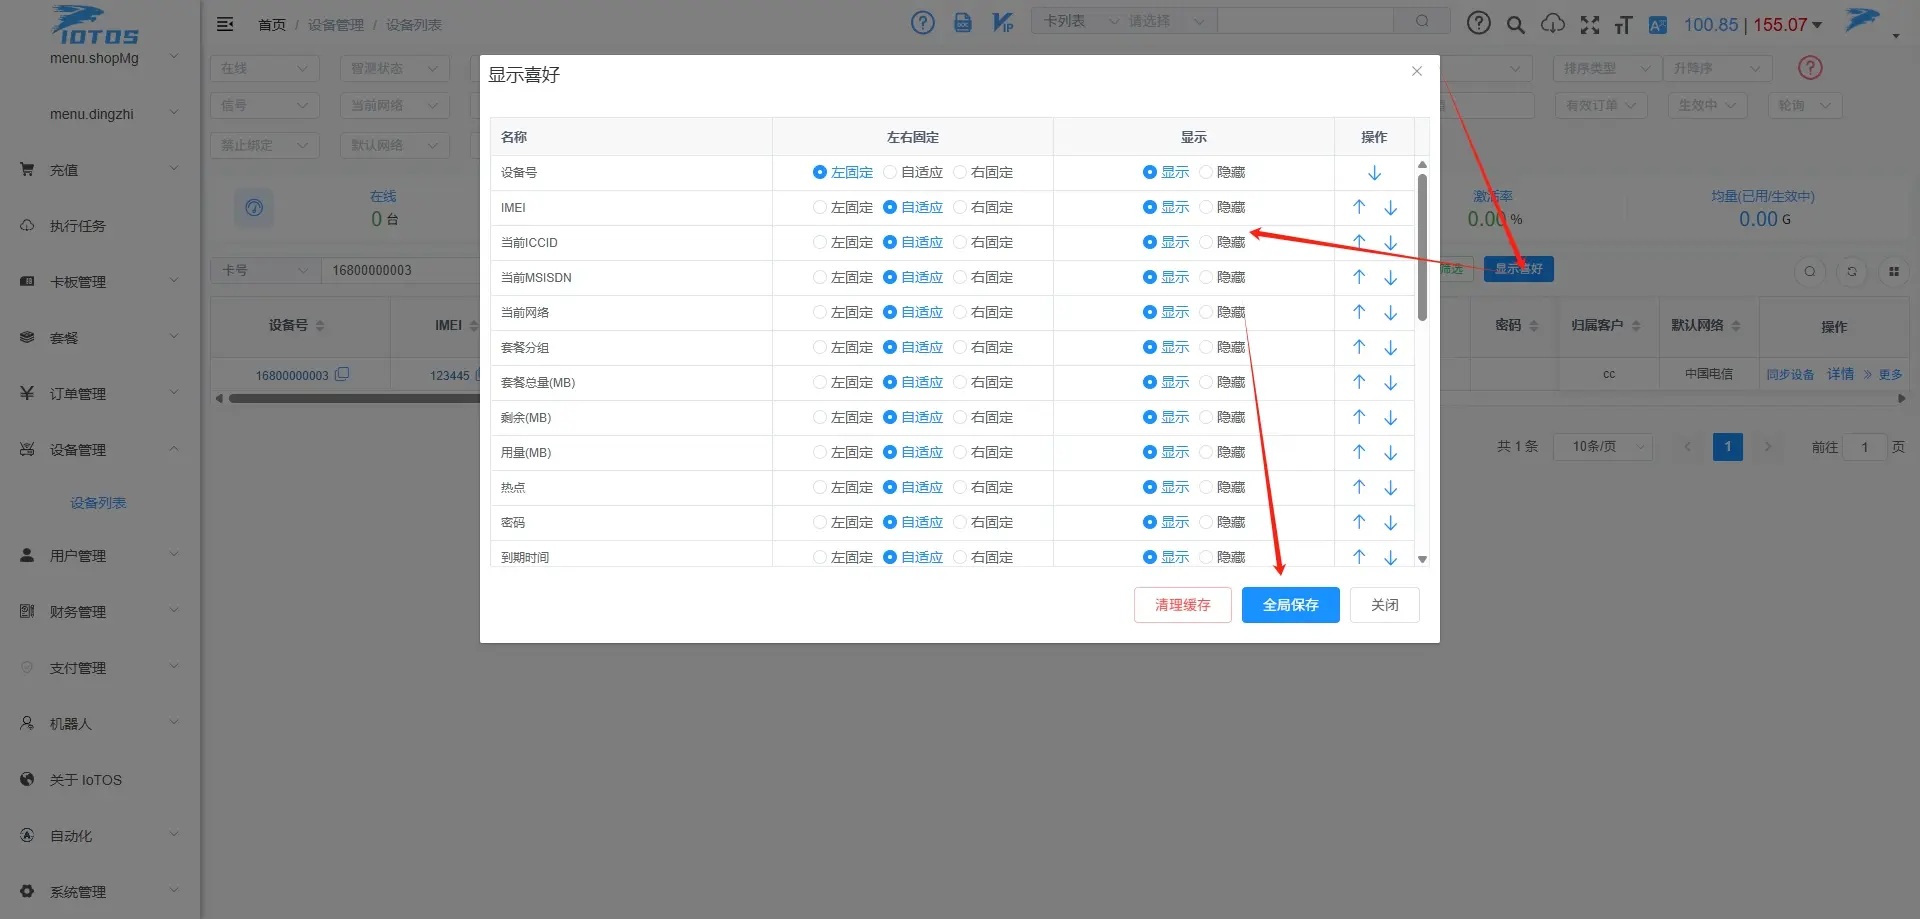
Task: Open 系统管理 sidebar menu
Action: [x=100, y=892]
